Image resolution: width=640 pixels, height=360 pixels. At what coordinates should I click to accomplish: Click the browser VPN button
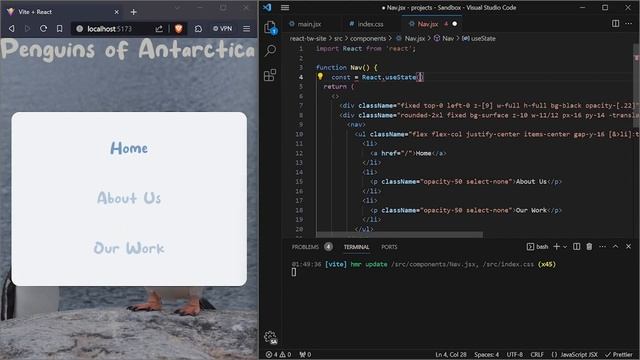222,29
